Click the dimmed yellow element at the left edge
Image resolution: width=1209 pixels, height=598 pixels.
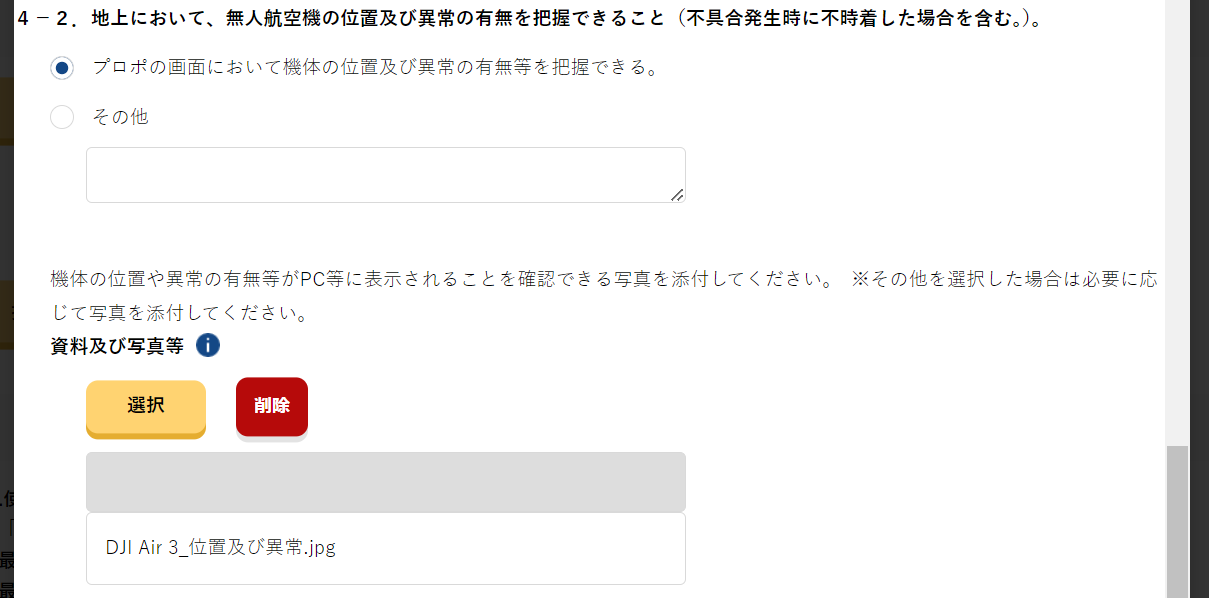click(6, 112)
